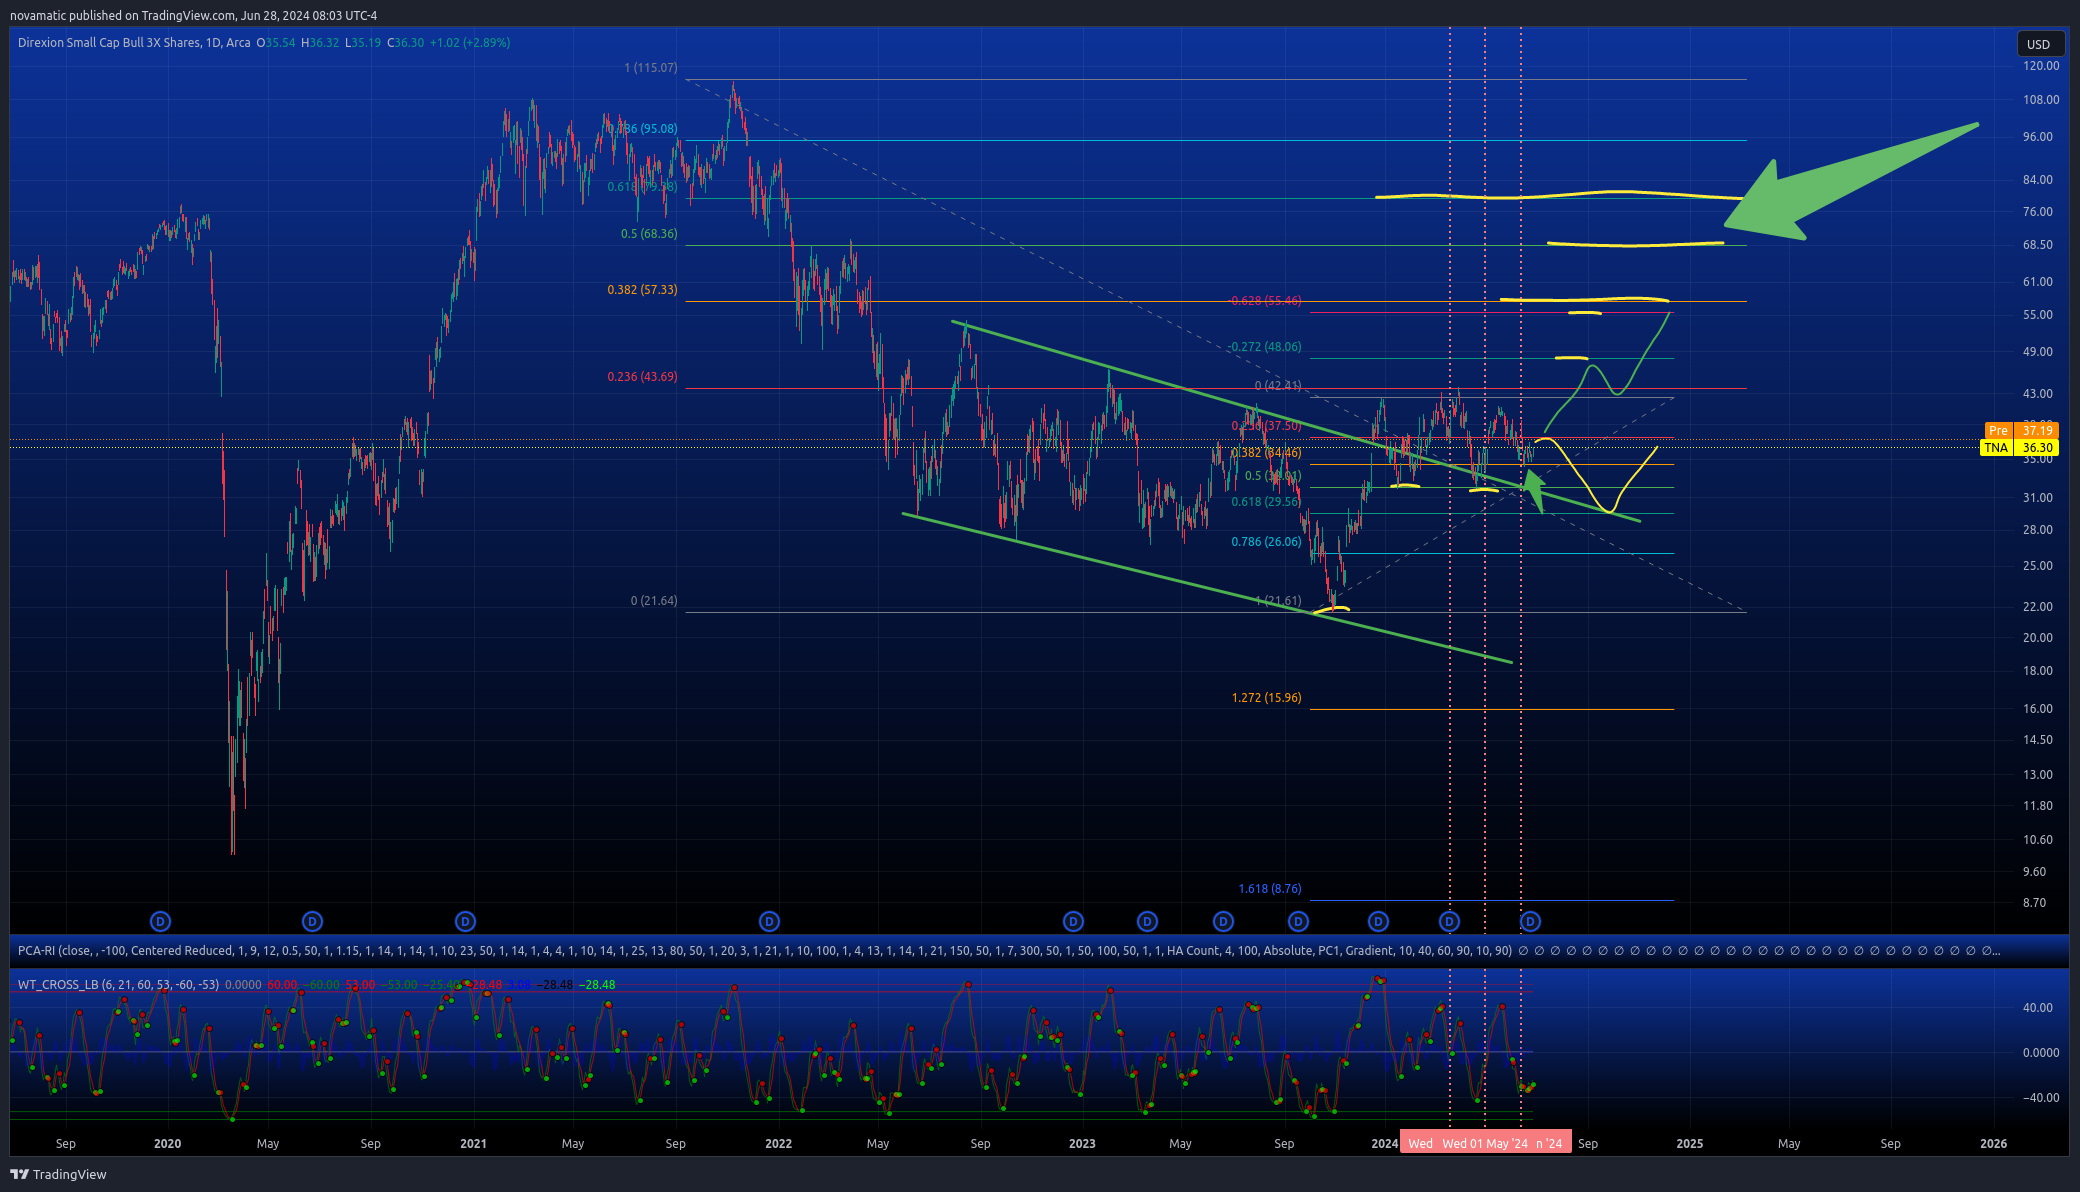Click the 2025 label on the time axis
This screenshot has width=2080, height=1192.
(1690, 1143)
